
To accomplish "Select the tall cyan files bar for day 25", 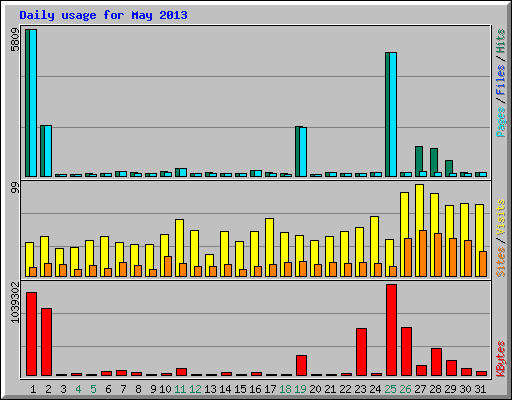I will click(393, 114).
